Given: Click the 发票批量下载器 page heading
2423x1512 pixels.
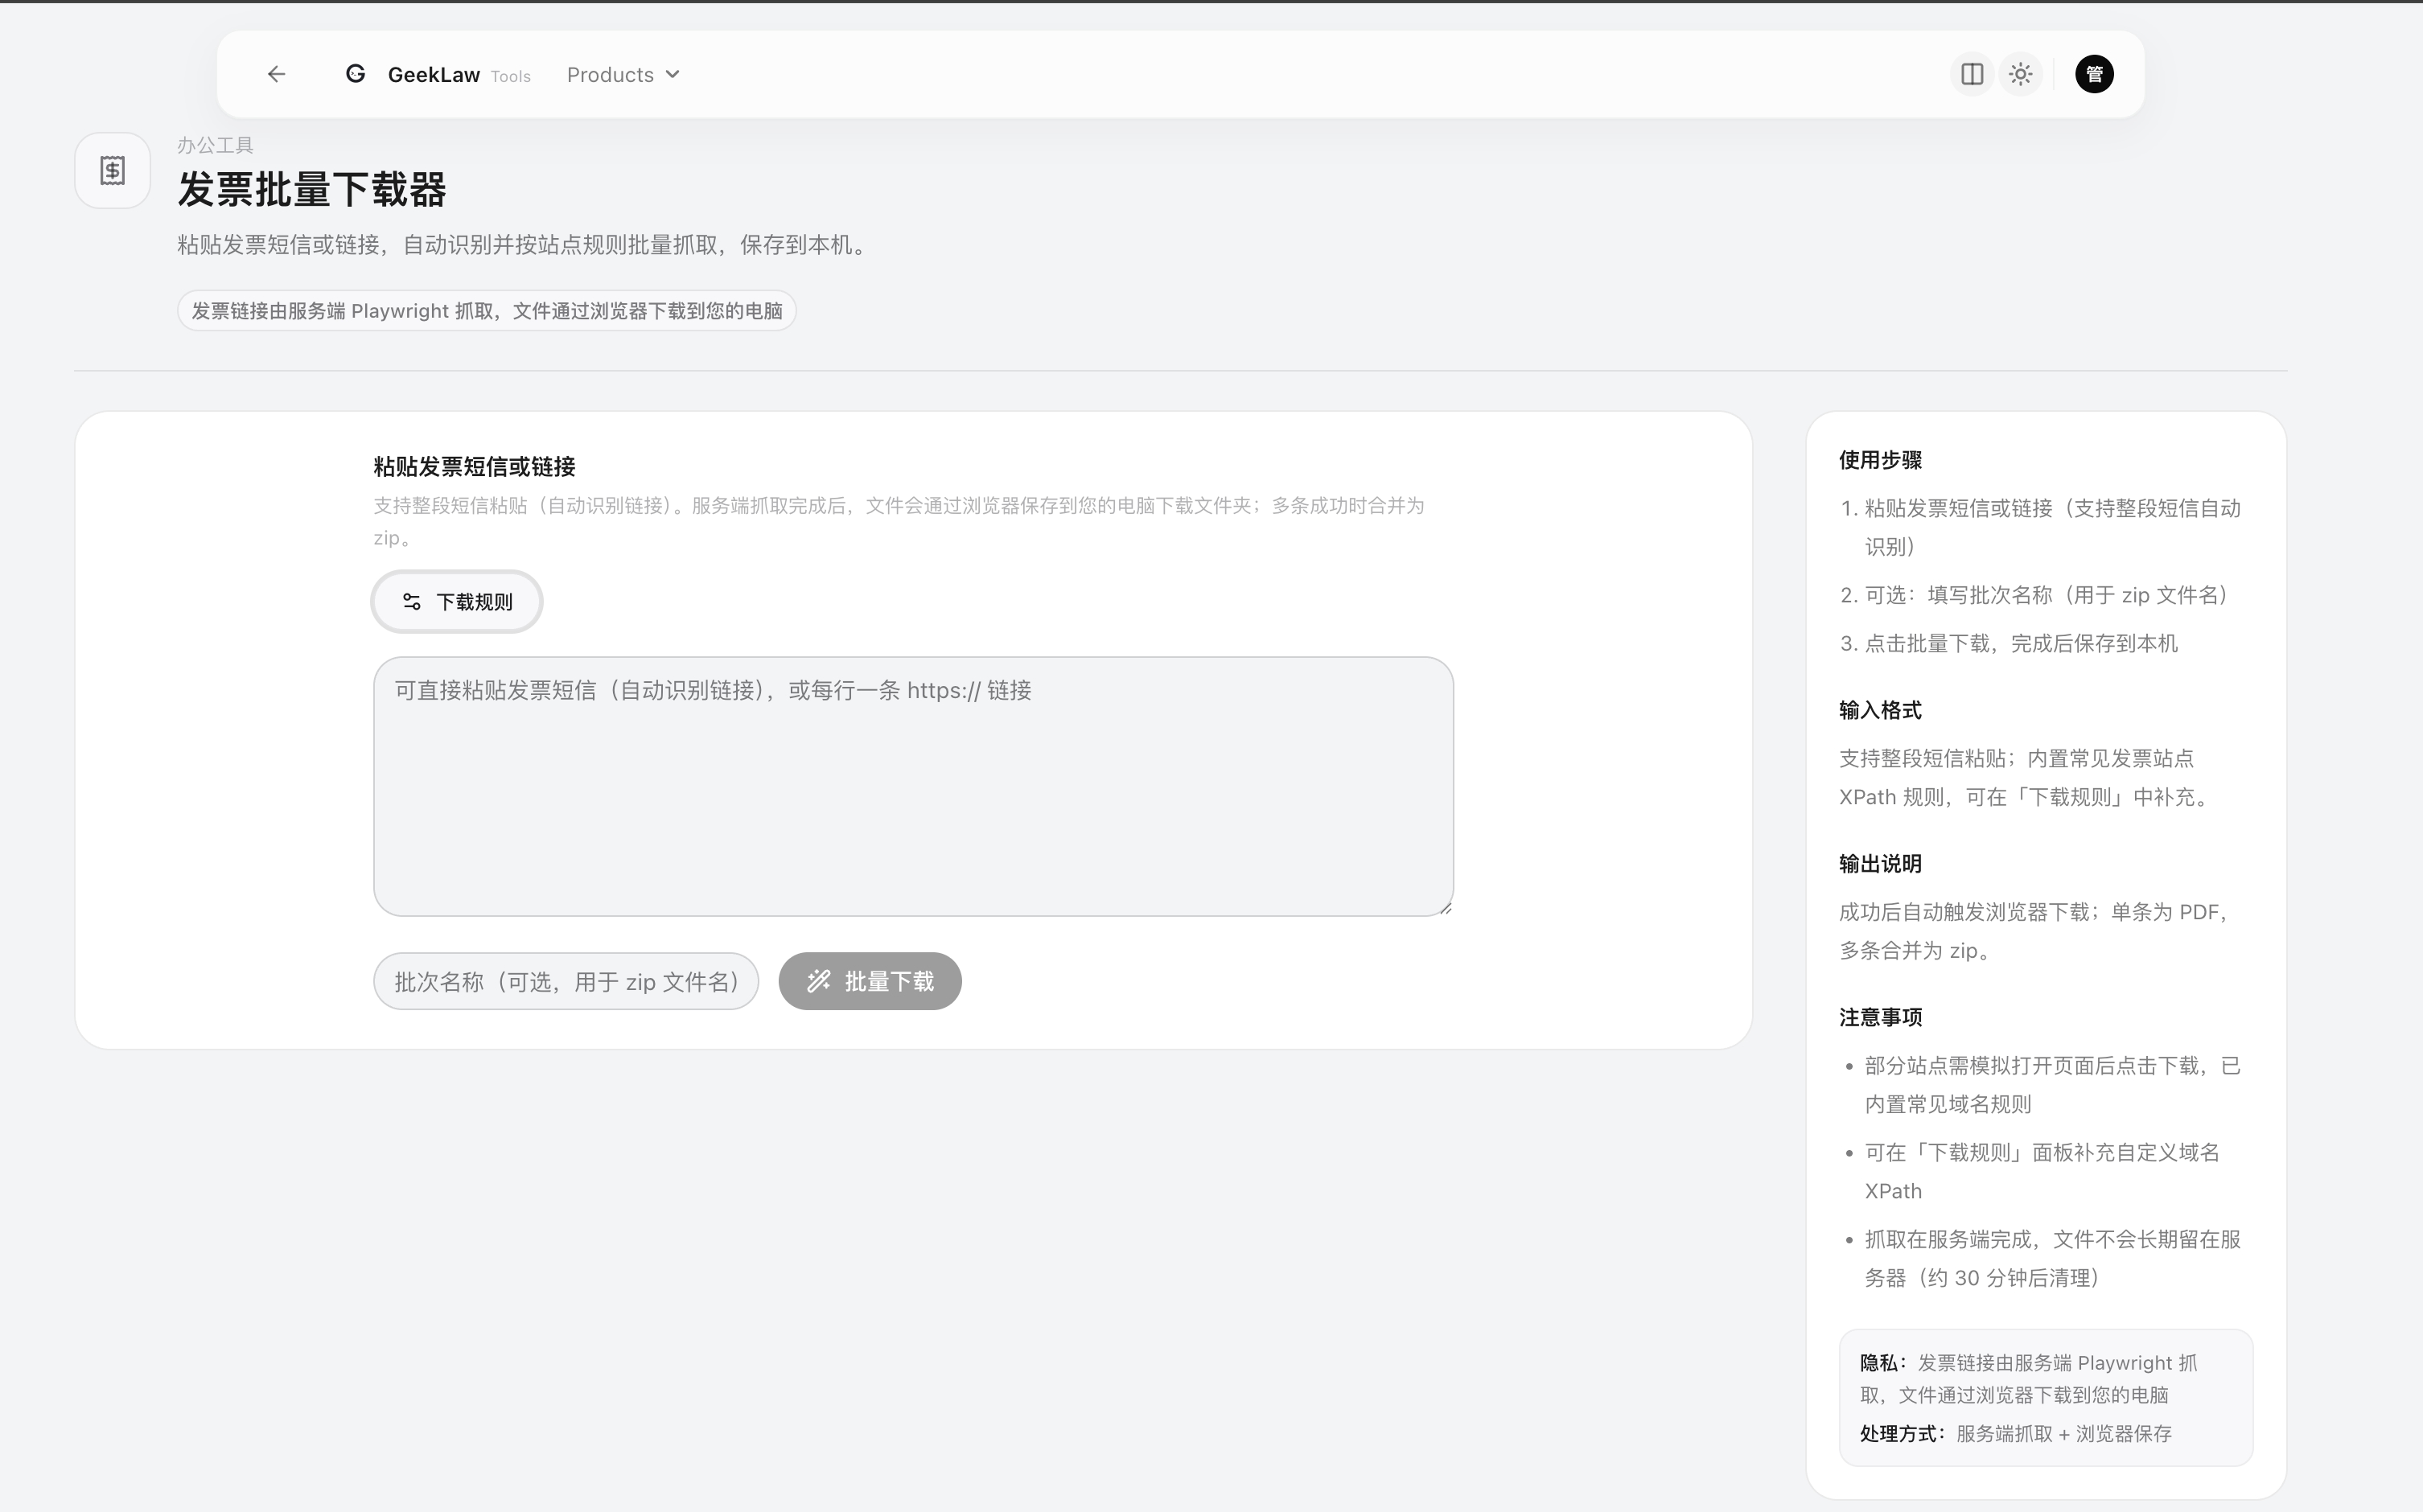Looking at the screenshot, I should point(312,190).
